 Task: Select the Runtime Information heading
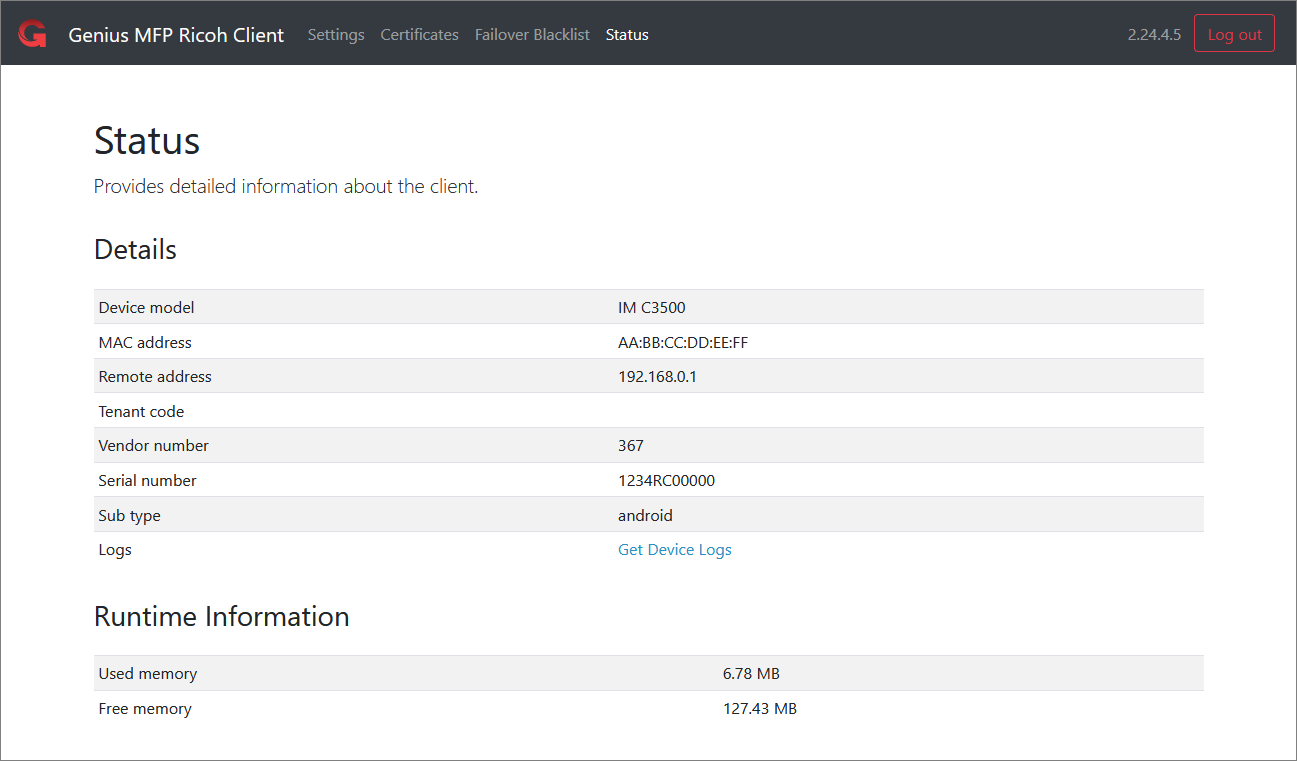tap(222, 616)
